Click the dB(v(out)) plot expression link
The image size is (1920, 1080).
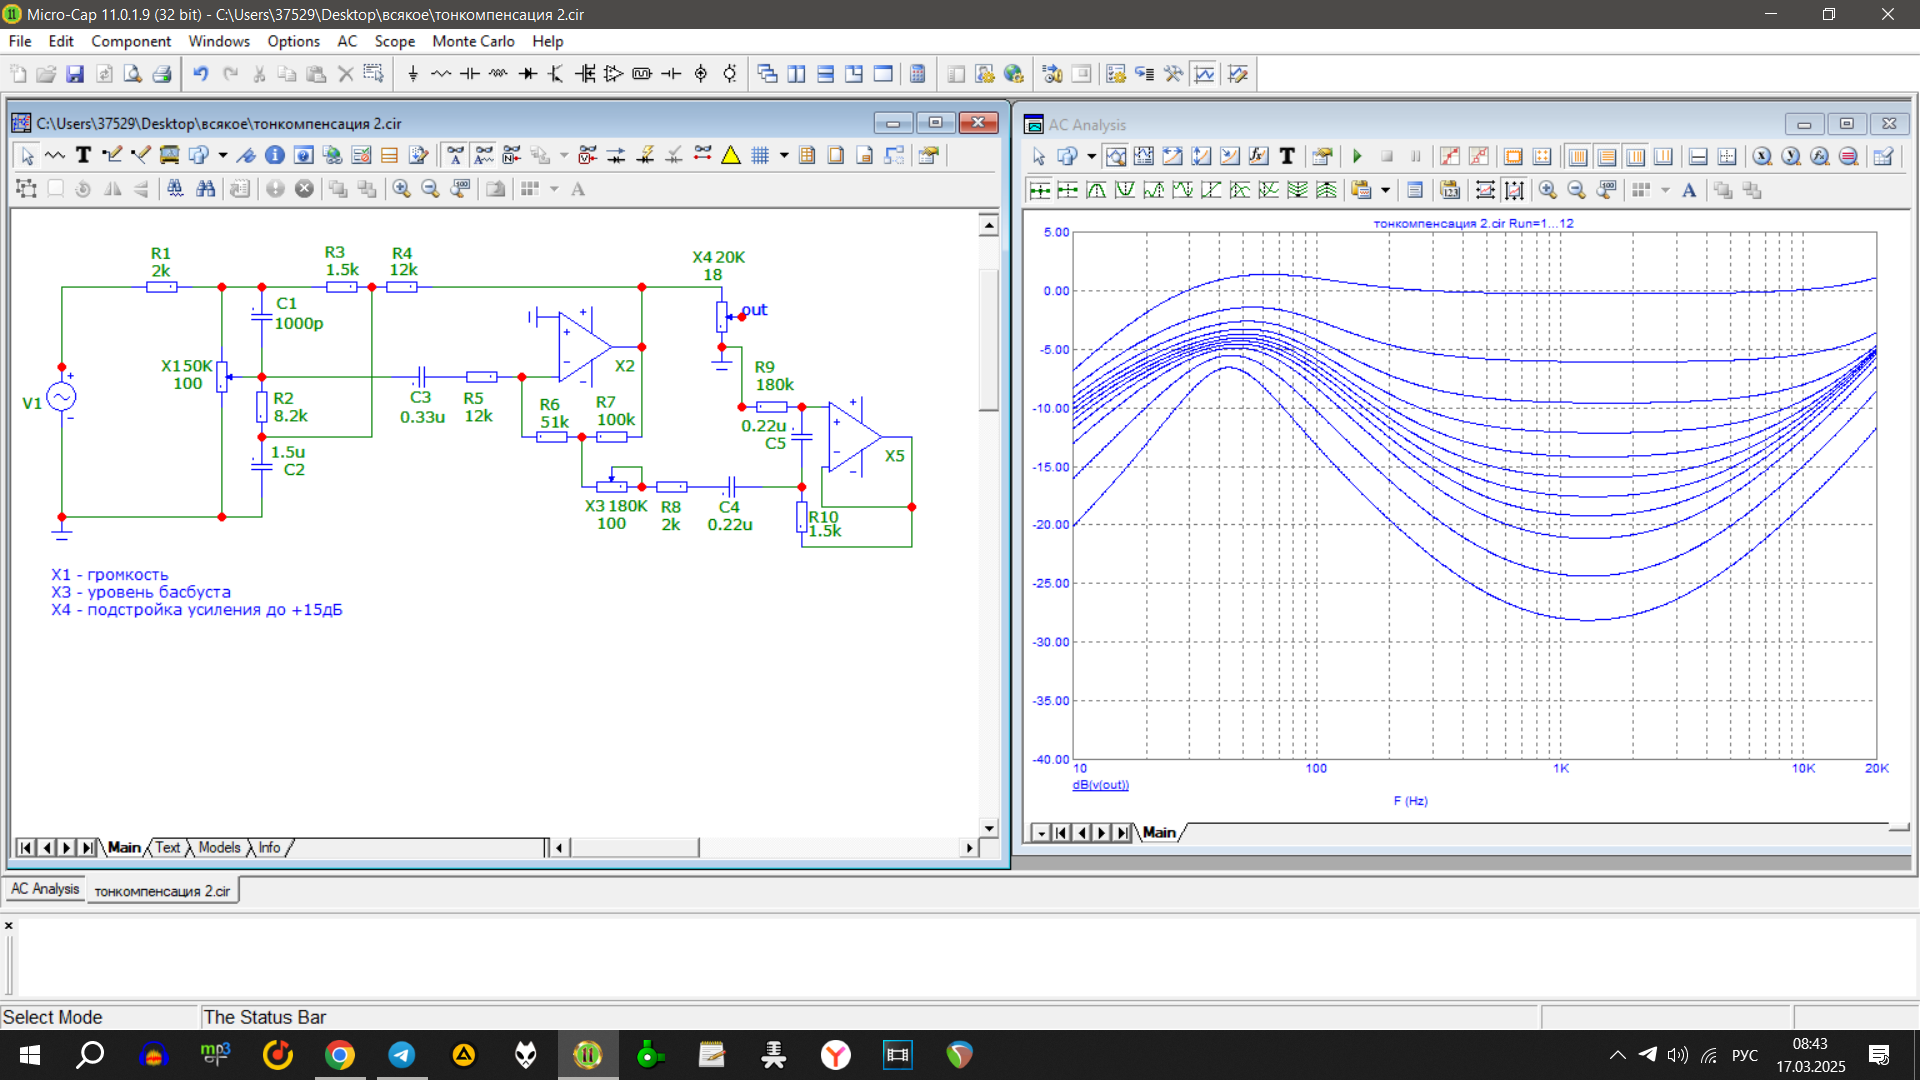[x=1100, y=785]
